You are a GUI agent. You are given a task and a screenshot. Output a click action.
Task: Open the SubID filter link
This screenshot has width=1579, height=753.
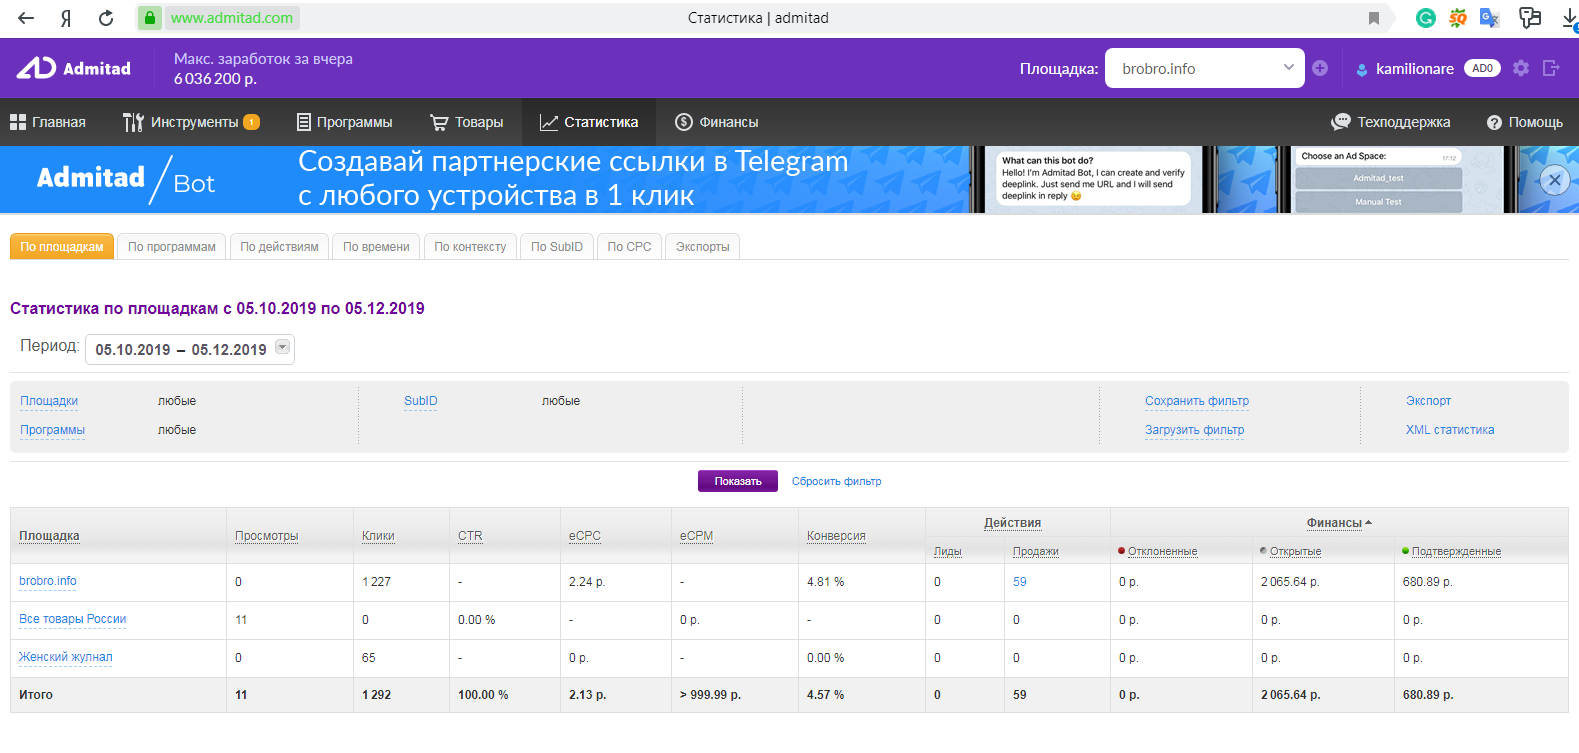point(421,401)
